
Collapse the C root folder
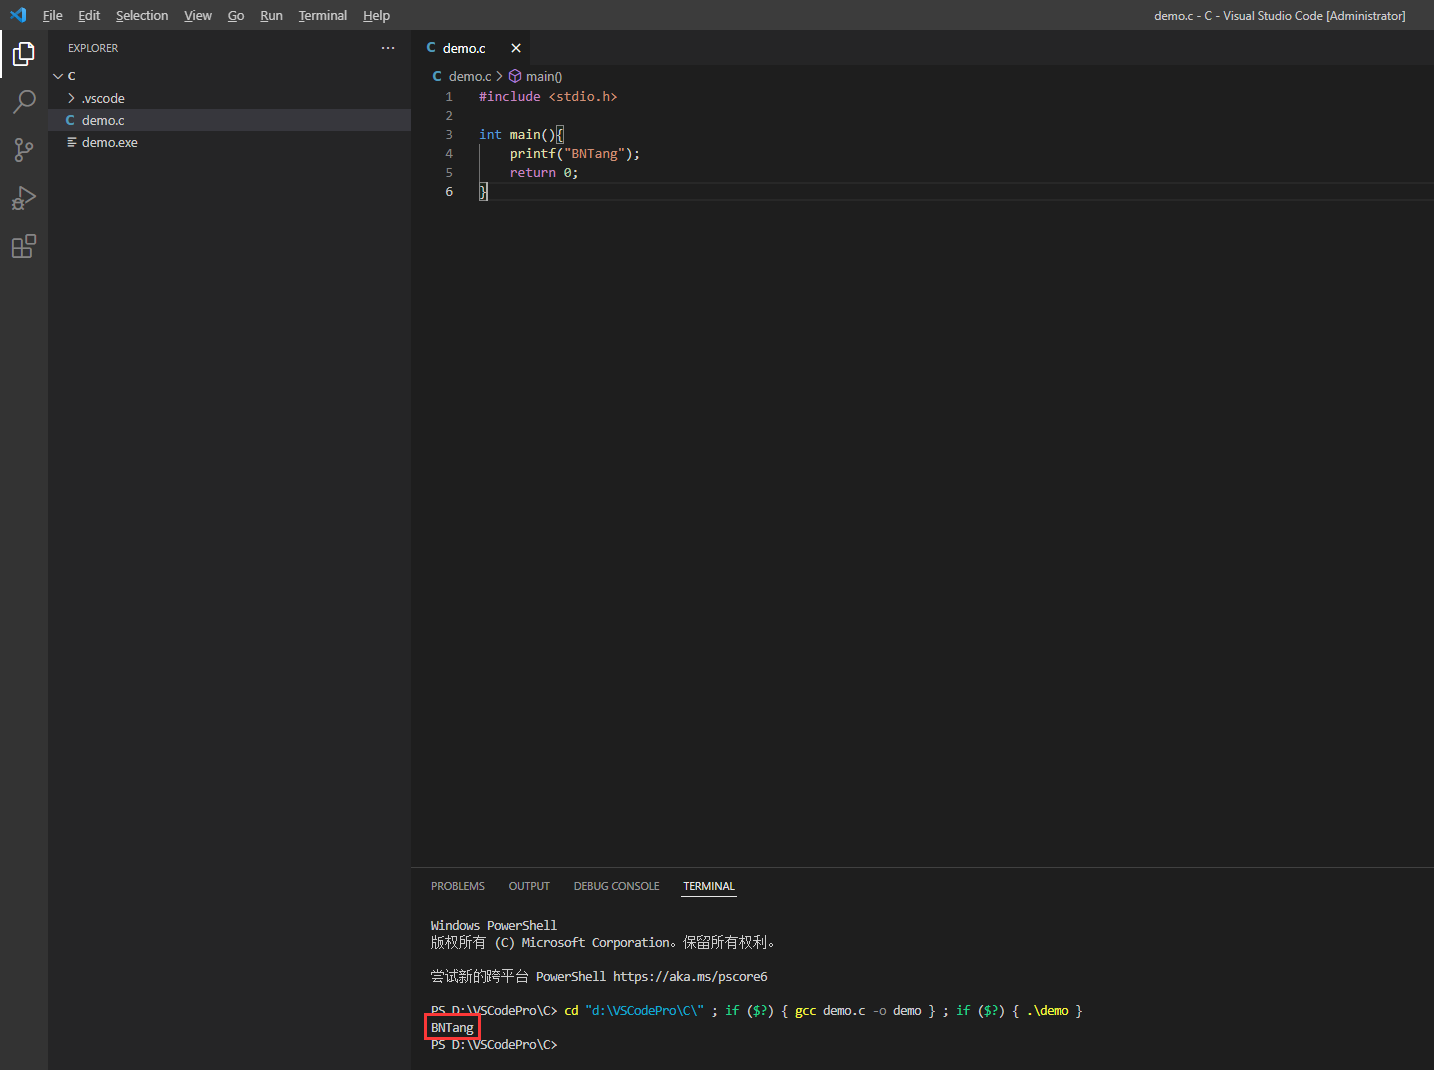pos(58,76)
